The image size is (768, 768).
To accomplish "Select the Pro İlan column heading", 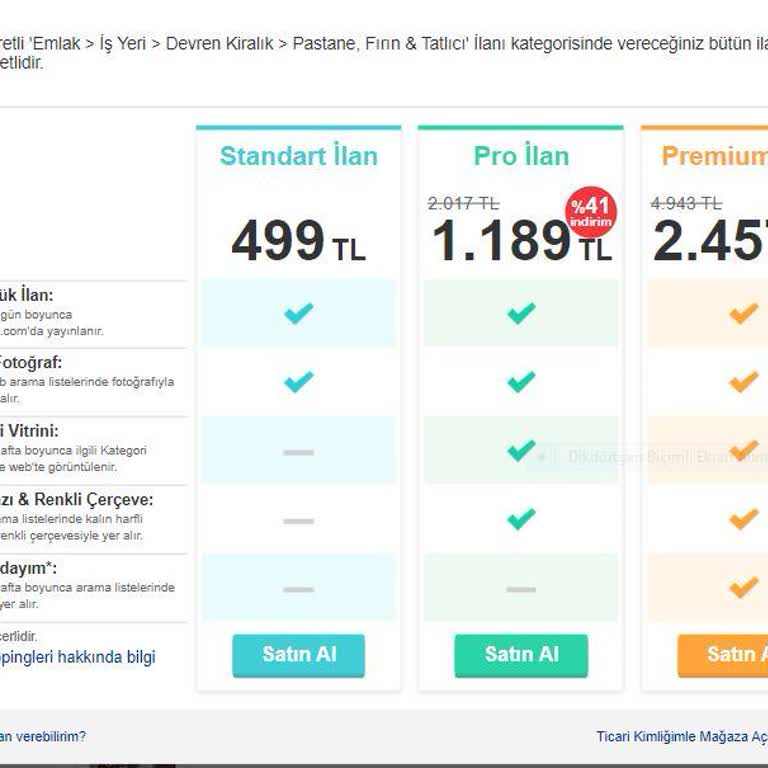I will (x=521, y=156).
